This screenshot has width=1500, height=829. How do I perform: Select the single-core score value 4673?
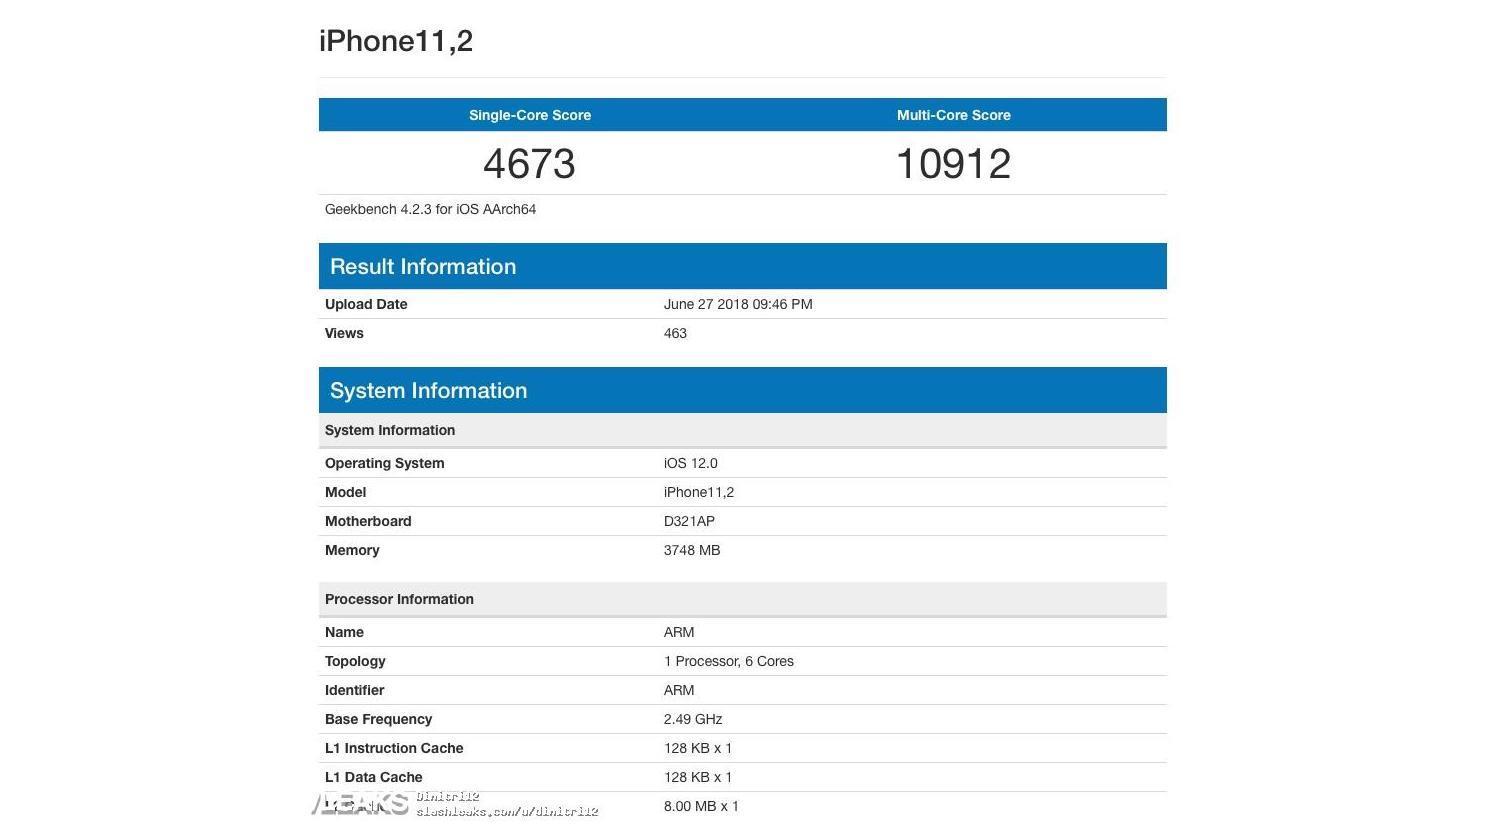(x=529, y=164)
